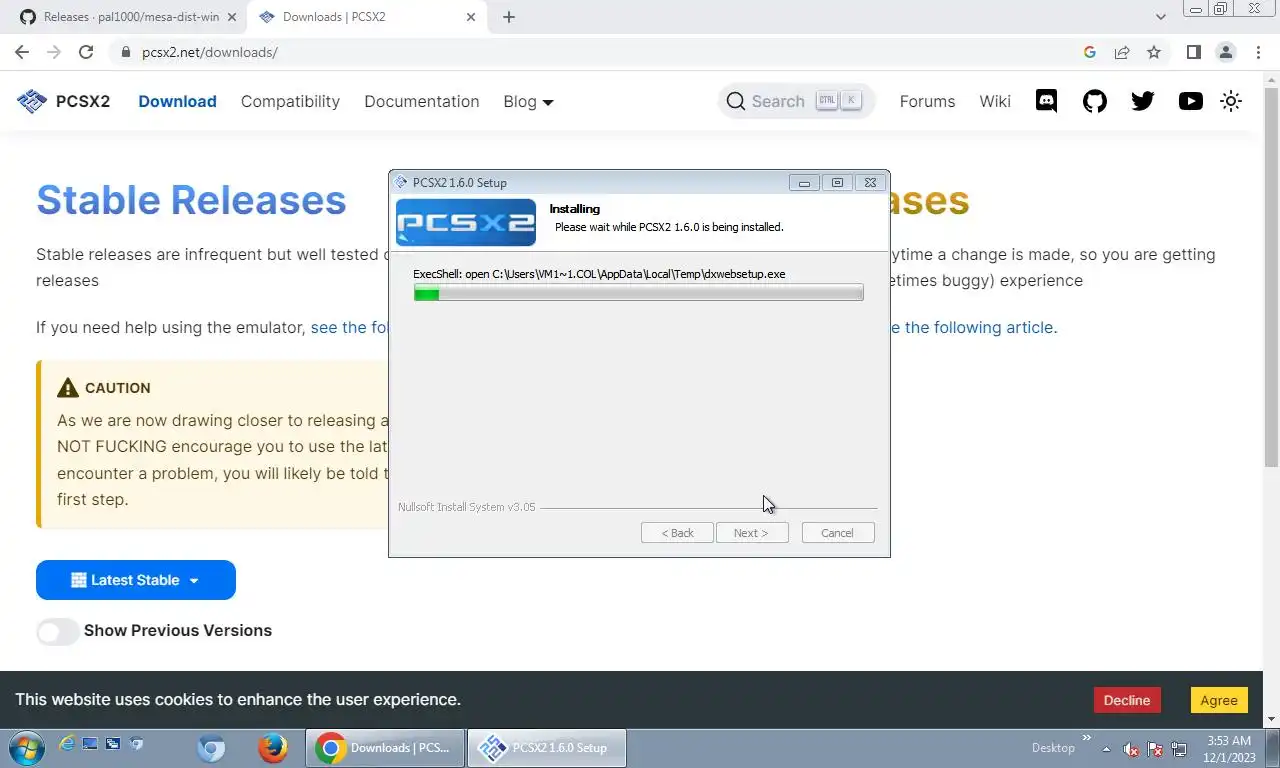1280x768 pixels.
Task: Click the site Search field
Action: (x=796, y=101)
